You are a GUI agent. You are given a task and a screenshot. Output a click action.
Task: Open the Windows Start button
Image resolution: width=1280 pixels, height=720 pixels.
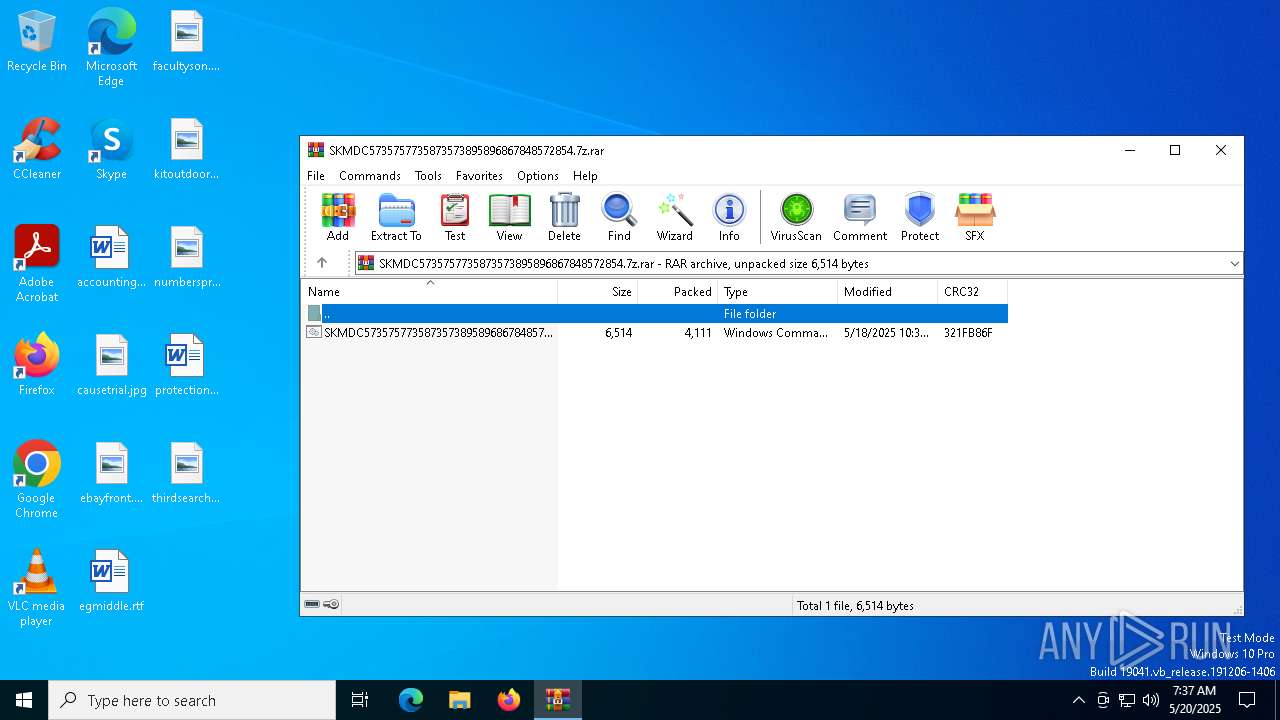click(24, 700)
